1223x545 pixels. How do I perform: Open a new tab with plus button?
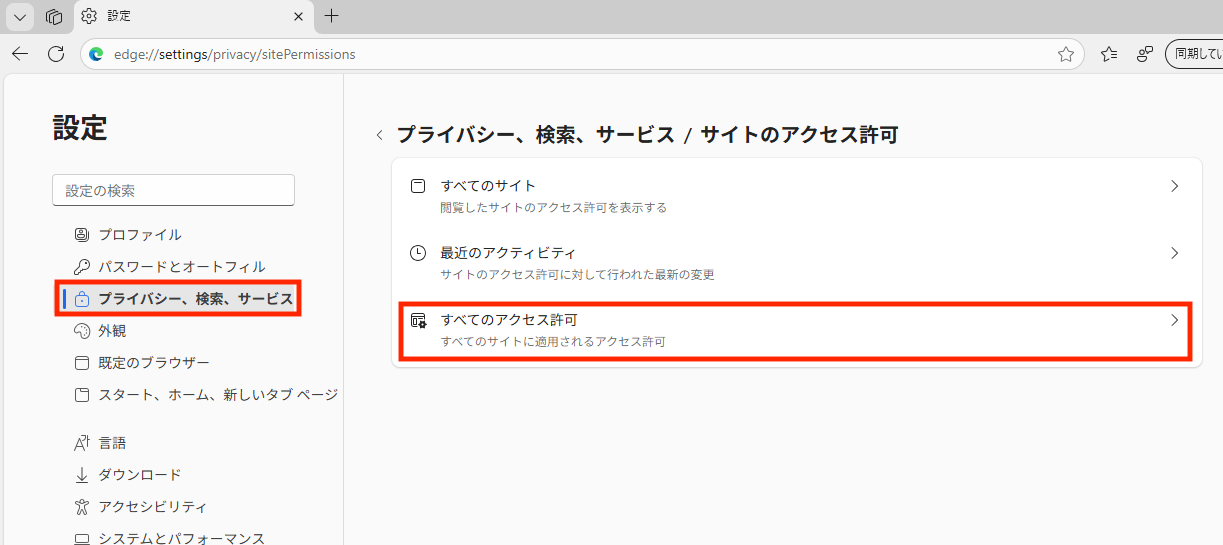coord(332,16)
